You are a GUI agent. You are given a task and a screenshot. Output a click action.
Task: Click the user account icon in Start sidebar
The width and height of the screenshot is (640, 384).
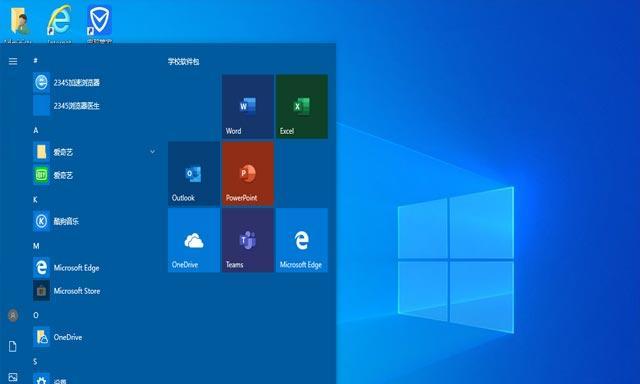click(x=13, y=315)
